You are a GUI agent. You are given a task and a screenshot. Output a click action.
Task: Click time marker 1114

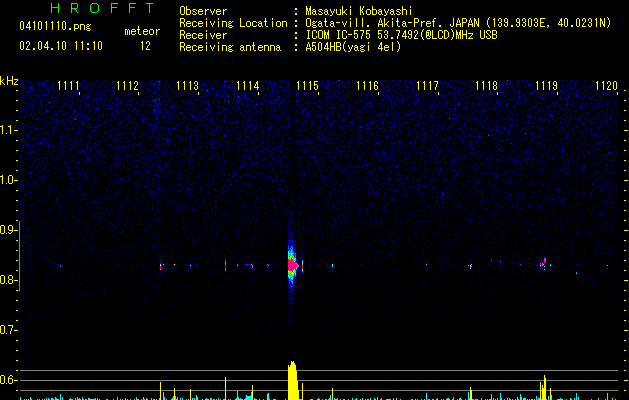[x=248, y=86]
